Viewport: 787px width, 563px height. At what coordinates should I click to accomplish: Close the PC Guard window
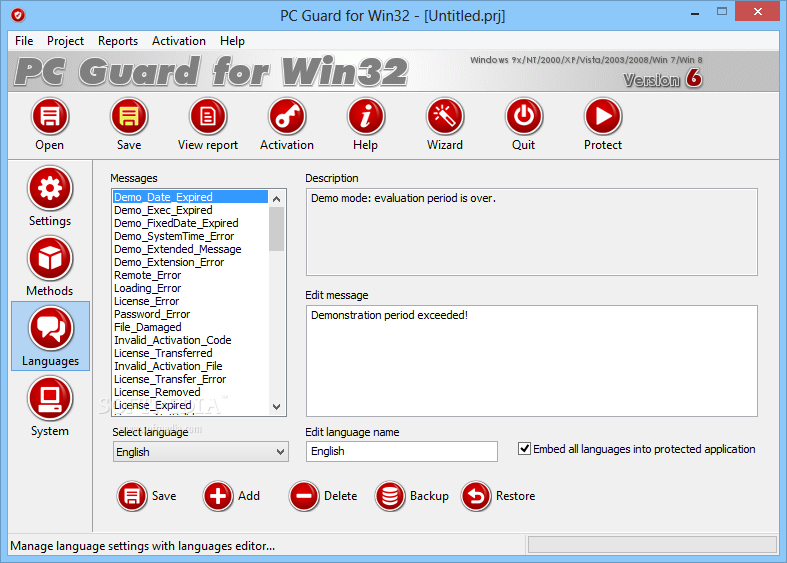(757, 11)
